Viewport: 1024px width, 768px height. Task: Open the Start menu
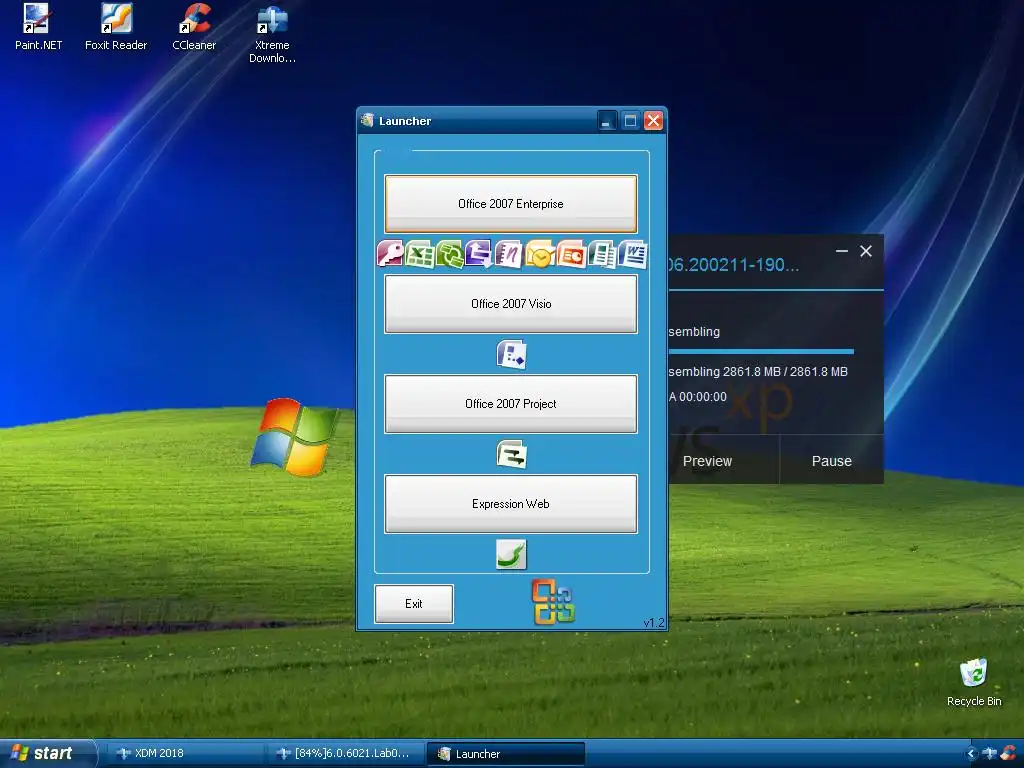pyautogui.click(x=46, y=753)
